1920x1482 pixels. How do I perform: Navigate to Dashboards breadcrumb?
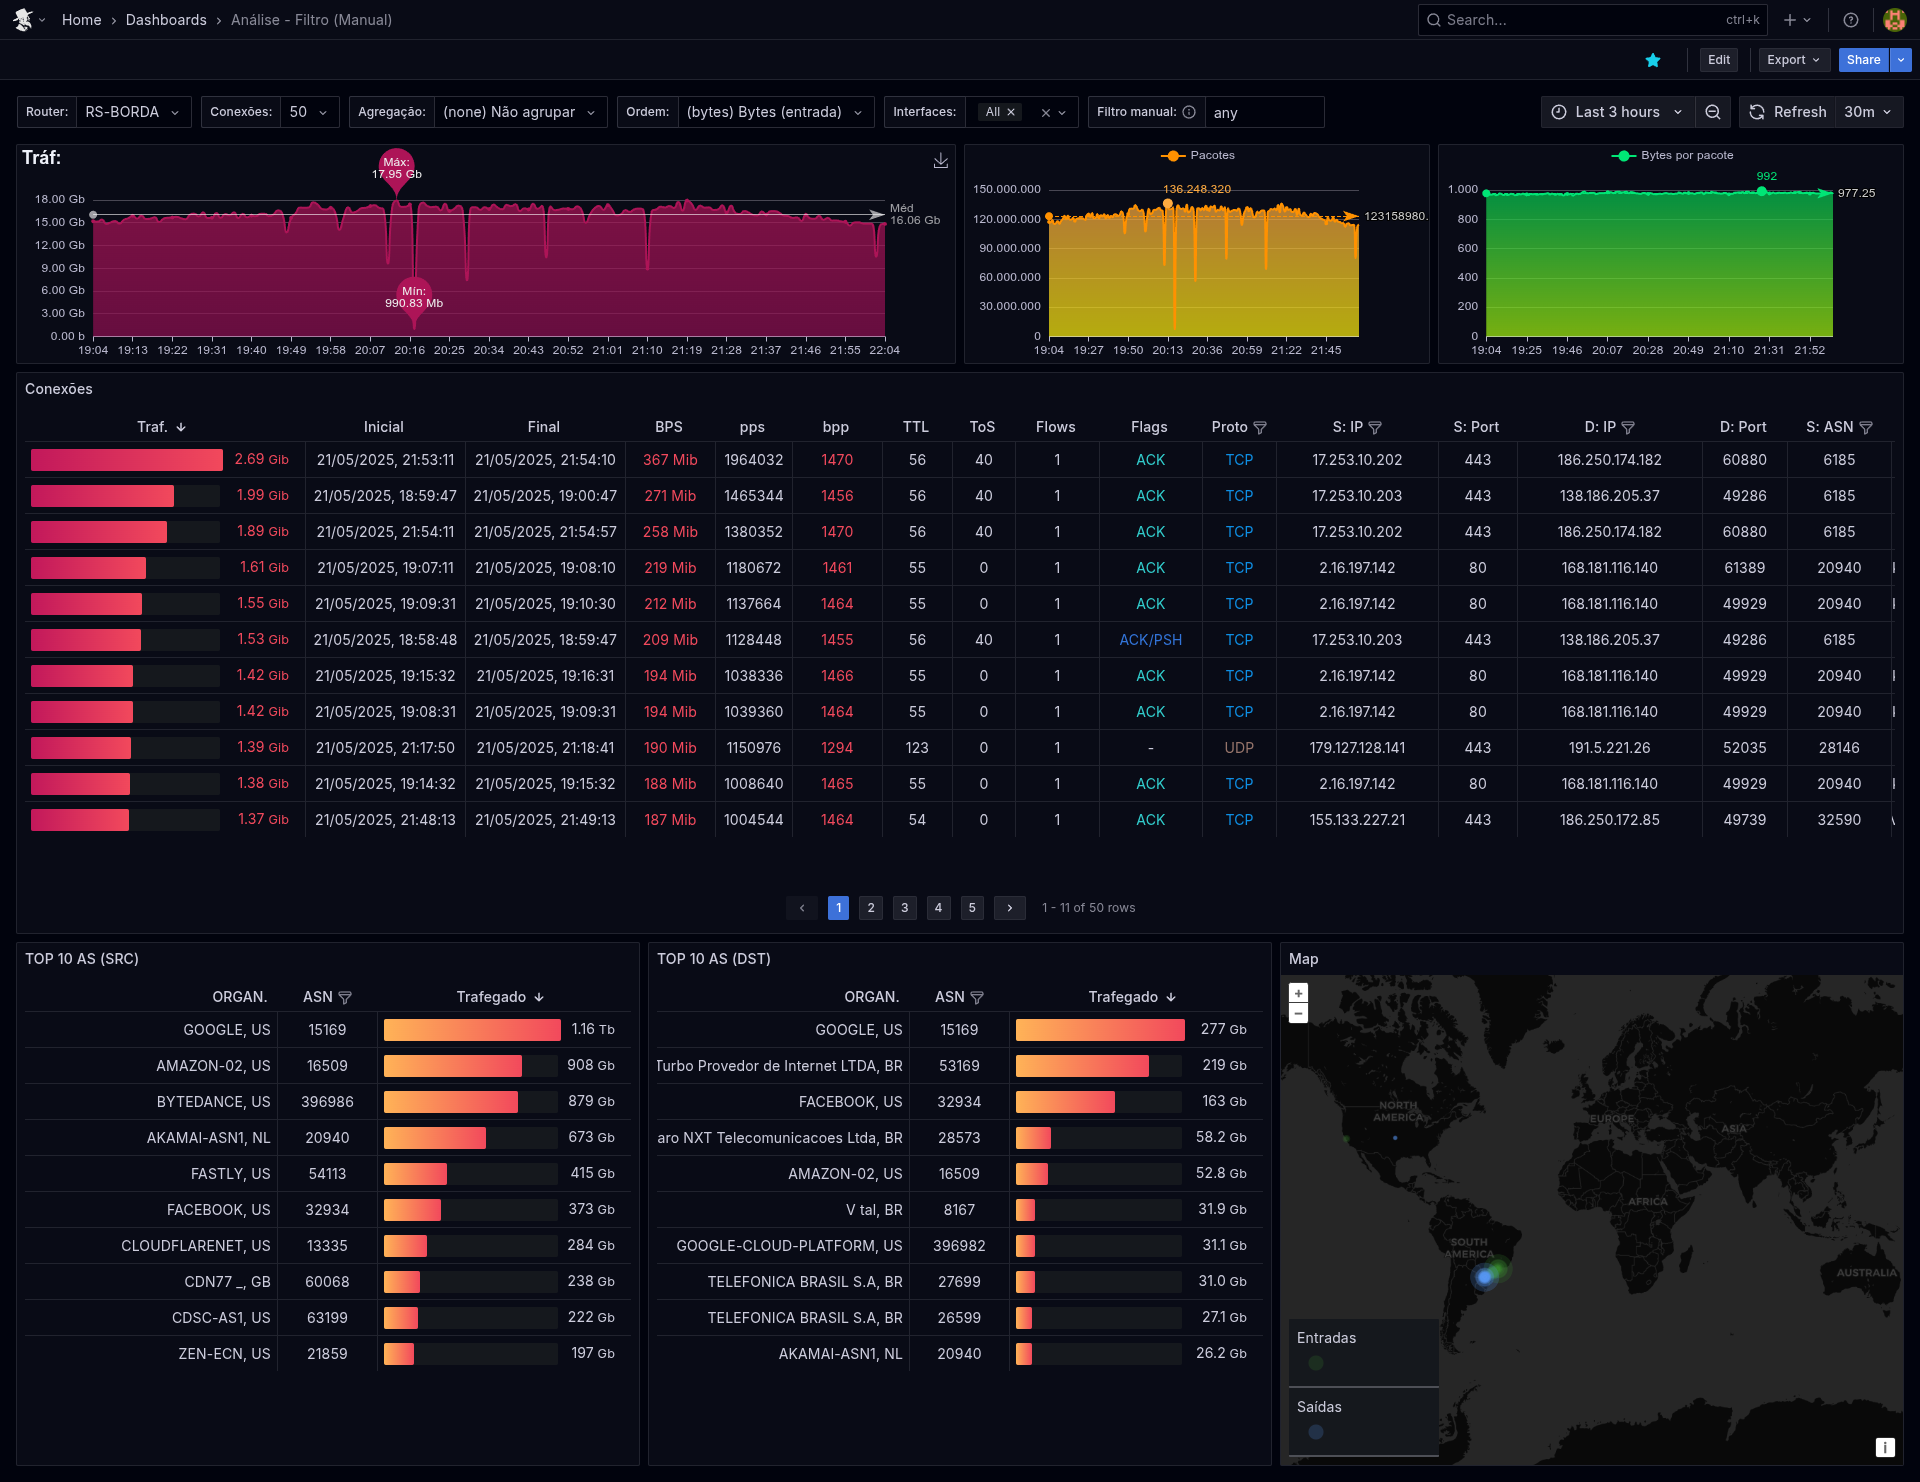(x=166, y=20)
